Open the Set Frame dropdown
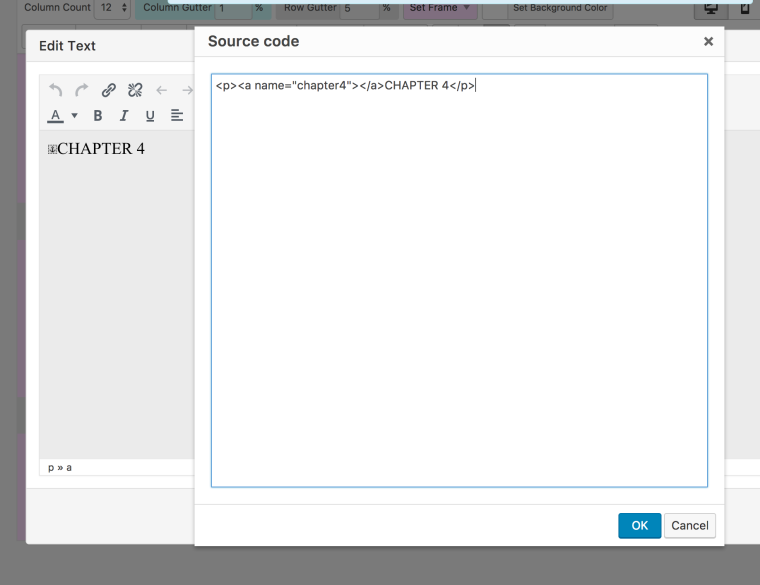Image resolution: width=760 pixels, height=585 pixels. click(439, 8)
